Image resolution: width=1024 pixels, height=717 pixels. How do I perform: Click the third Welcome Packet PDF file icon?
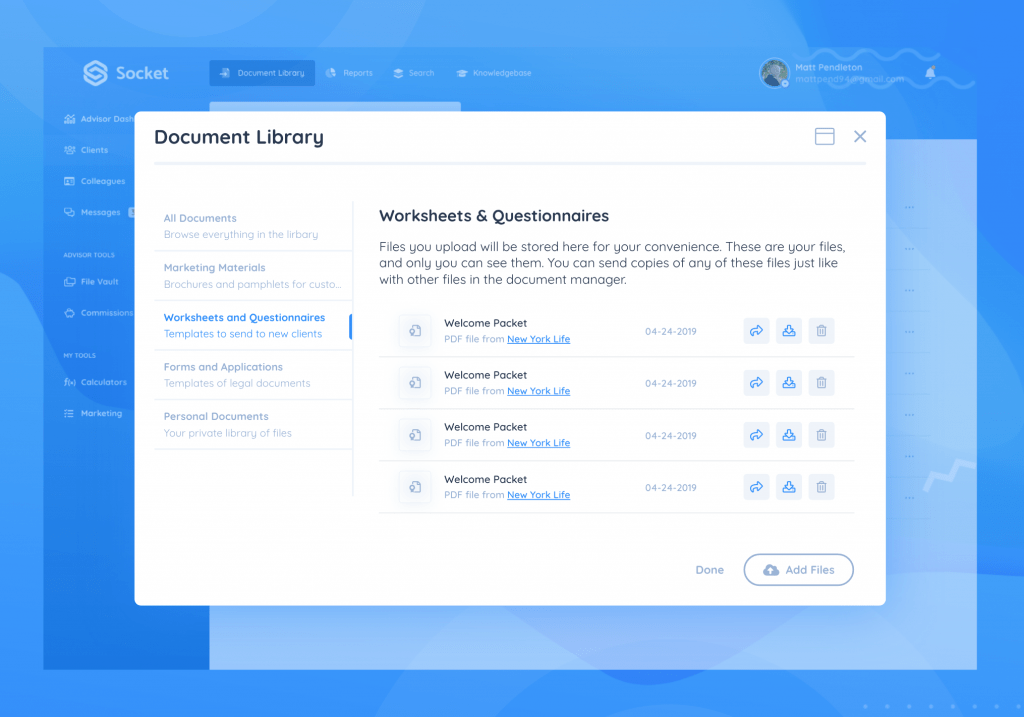[x=415, y=435]
